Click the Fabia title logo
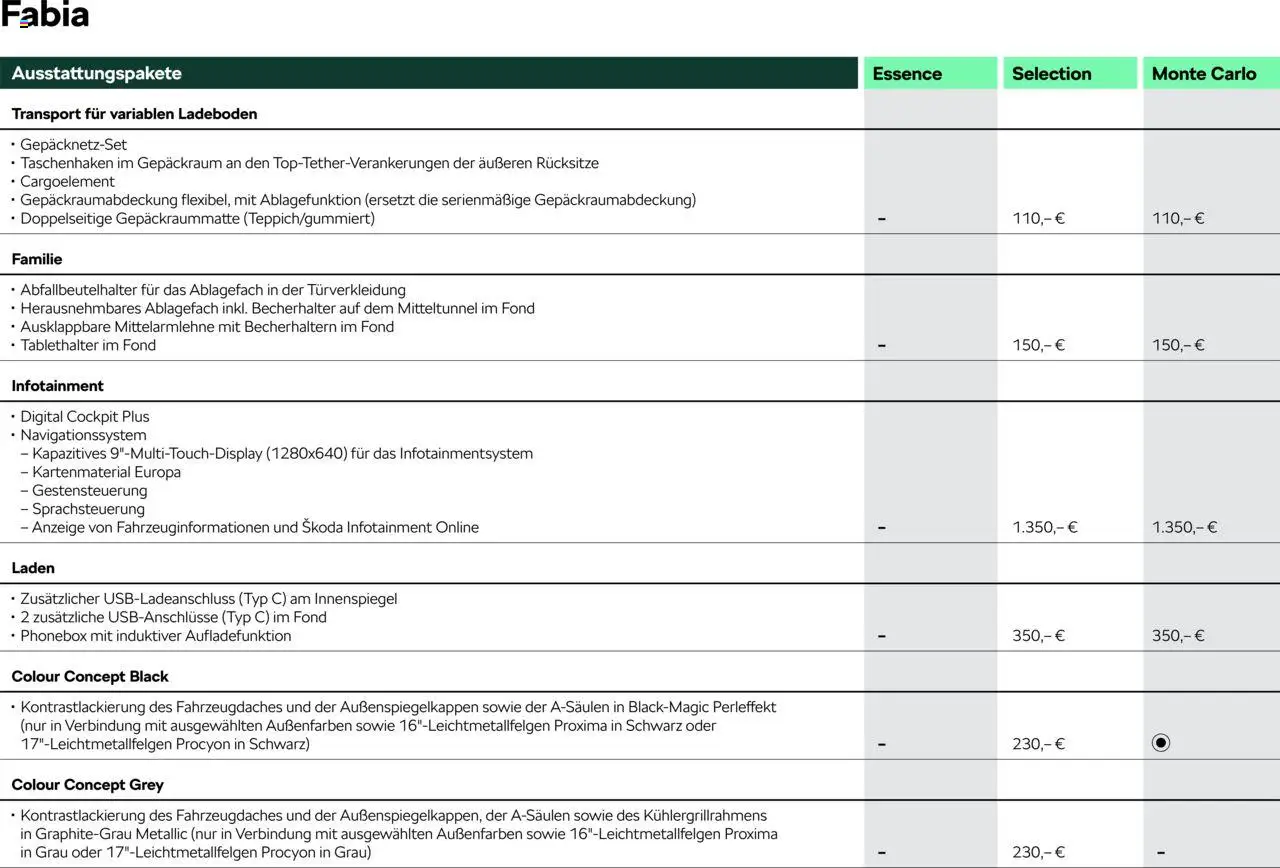Screen dimensions: 1280x868 coord(45,15)
